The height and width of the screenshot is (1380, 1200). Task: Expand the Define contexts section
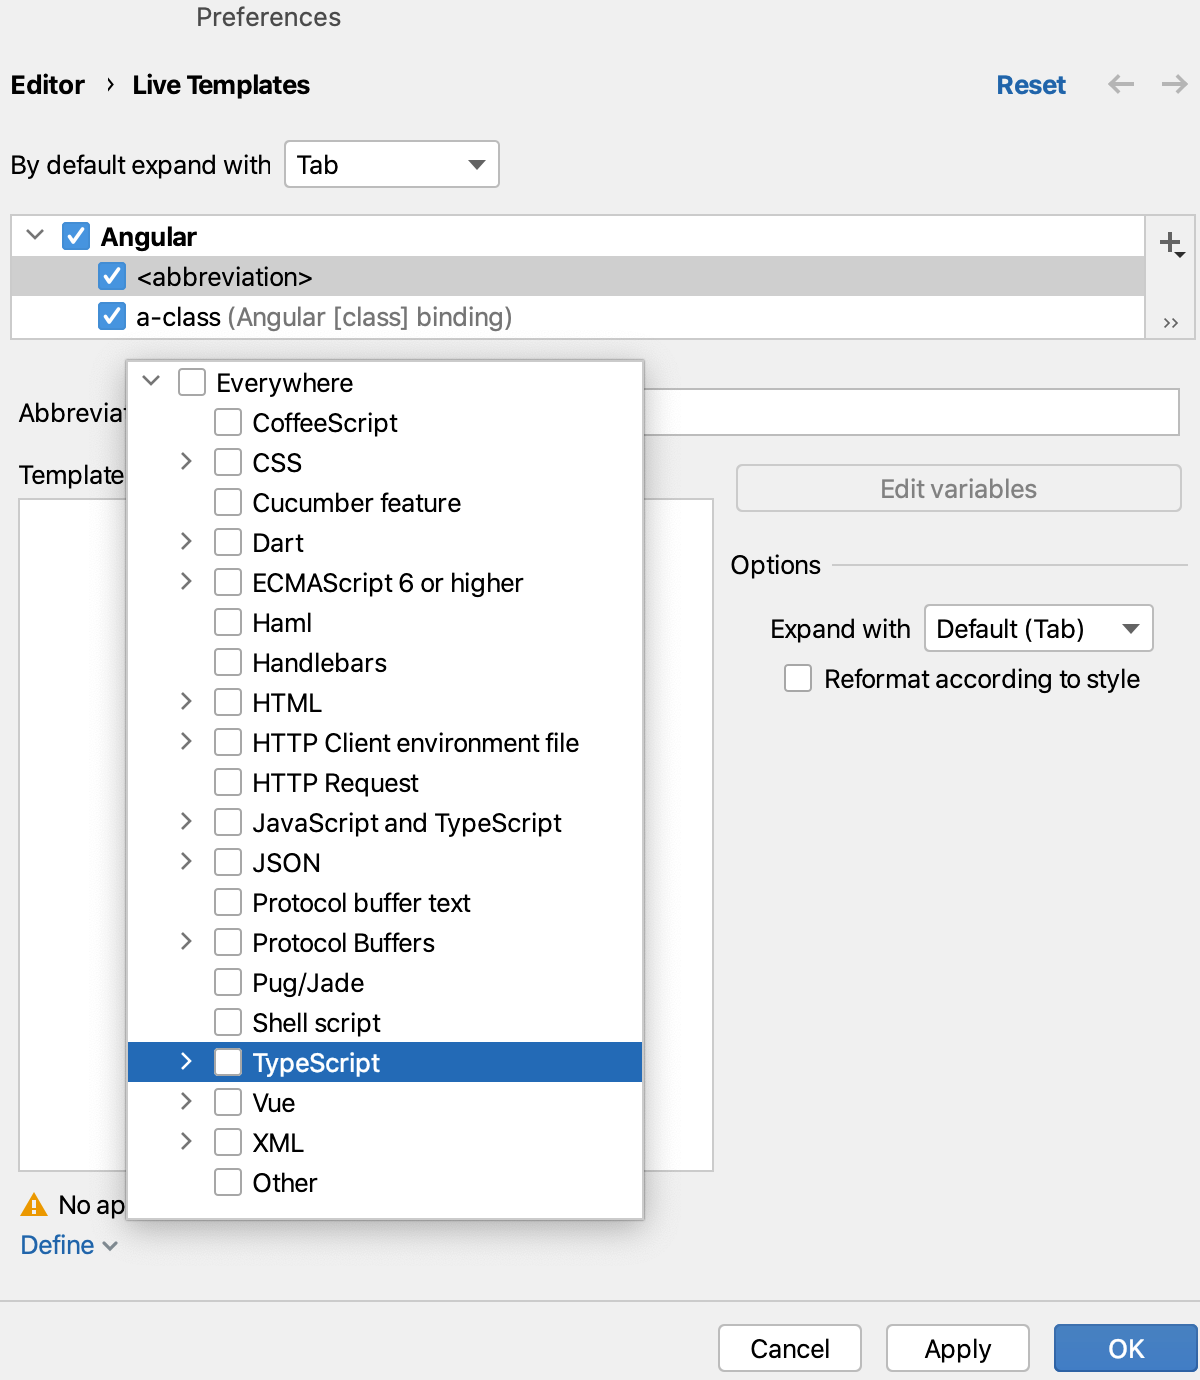(x=68, y=1245)
